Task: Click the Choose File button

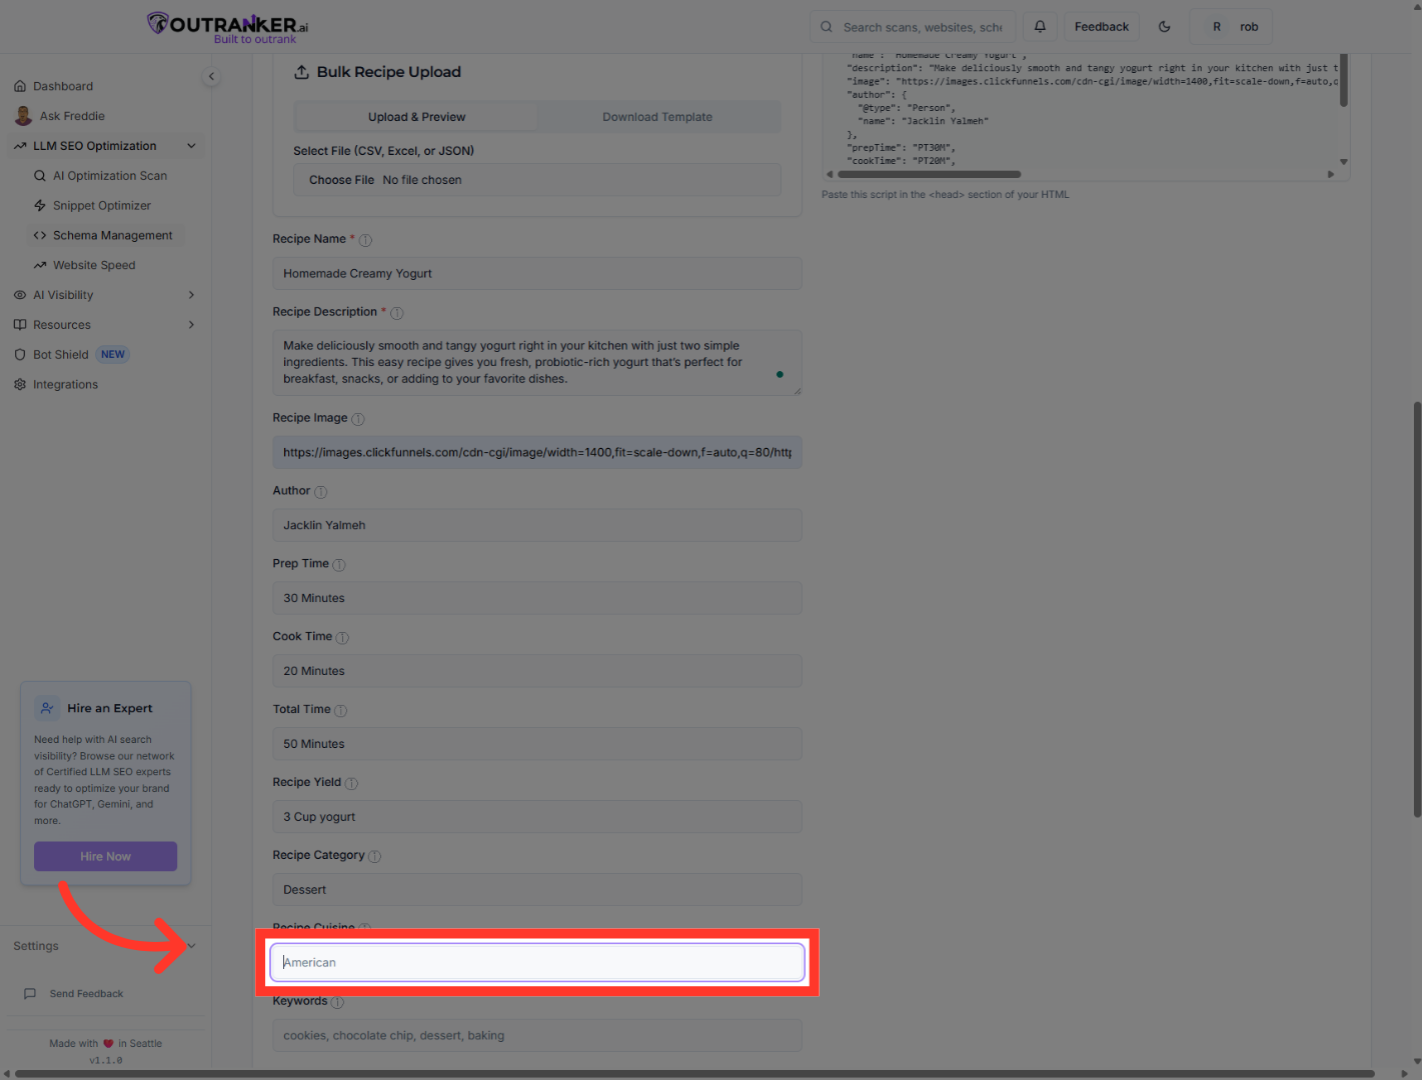Action: click(x=341, y=180)
